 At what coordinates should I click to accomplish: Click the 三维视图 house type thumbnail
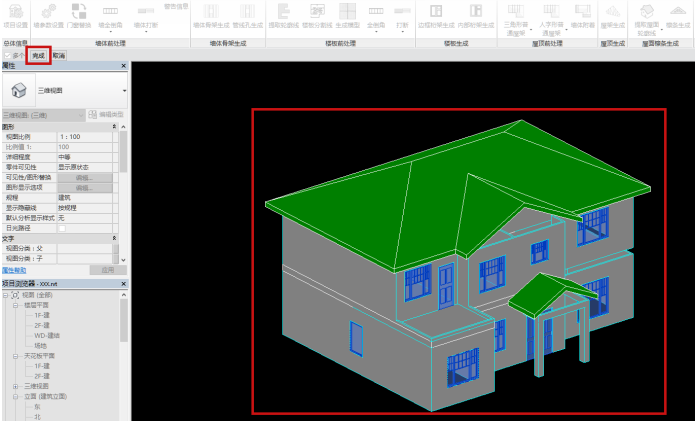[19, 91]
